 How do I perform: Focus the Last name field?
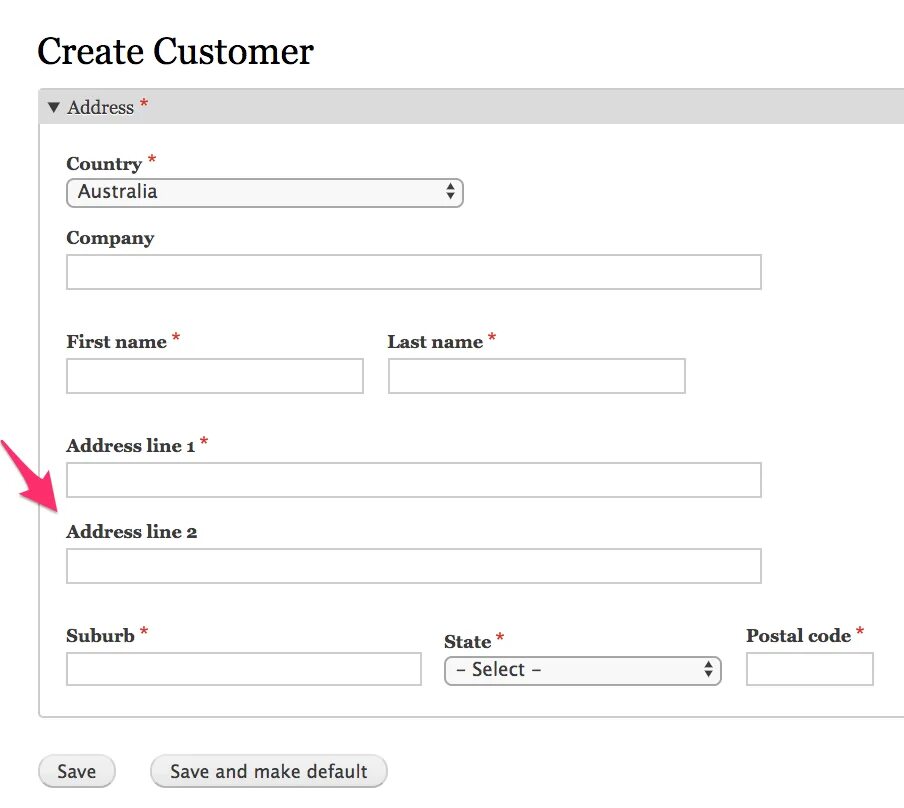pyautogui.click(x=536, y=376)
